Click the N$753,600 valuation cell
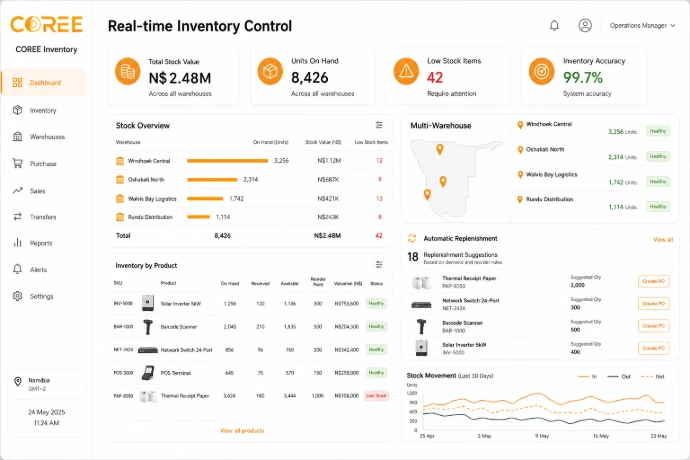The width and height of the screenshot is (690, 460). pos(347,303)
